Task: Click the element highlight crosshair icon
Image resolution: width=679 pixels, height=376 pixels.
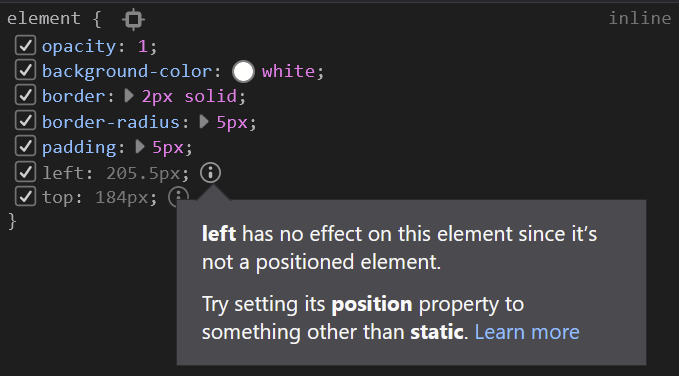Action: coord(133,19)
